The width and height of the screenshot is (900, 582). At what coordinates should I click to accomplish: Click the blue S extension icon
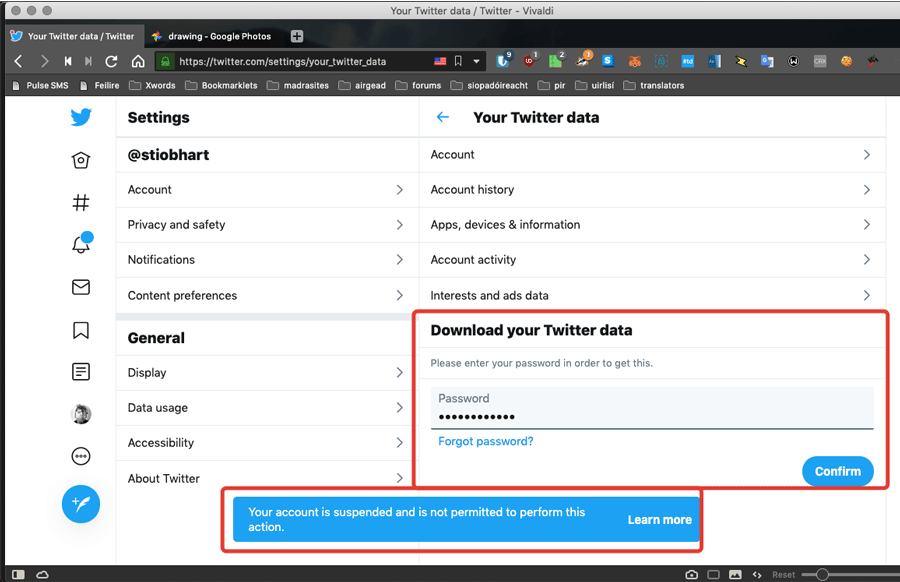pos(608,61)
